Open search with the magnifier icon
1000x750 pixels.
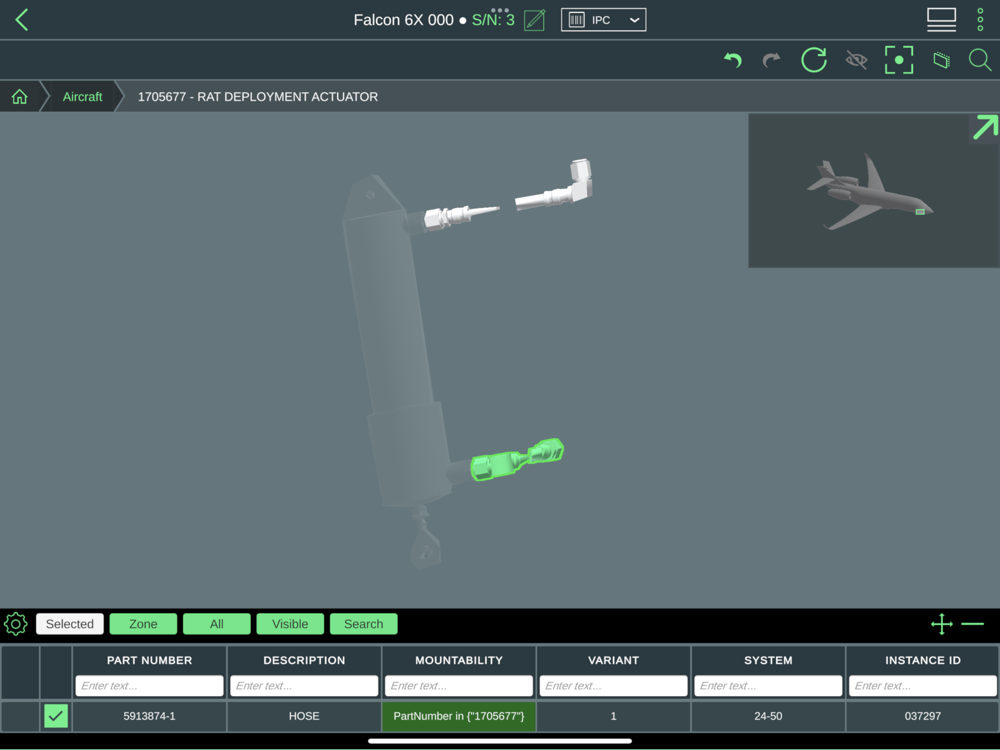[x=980, y=60]
